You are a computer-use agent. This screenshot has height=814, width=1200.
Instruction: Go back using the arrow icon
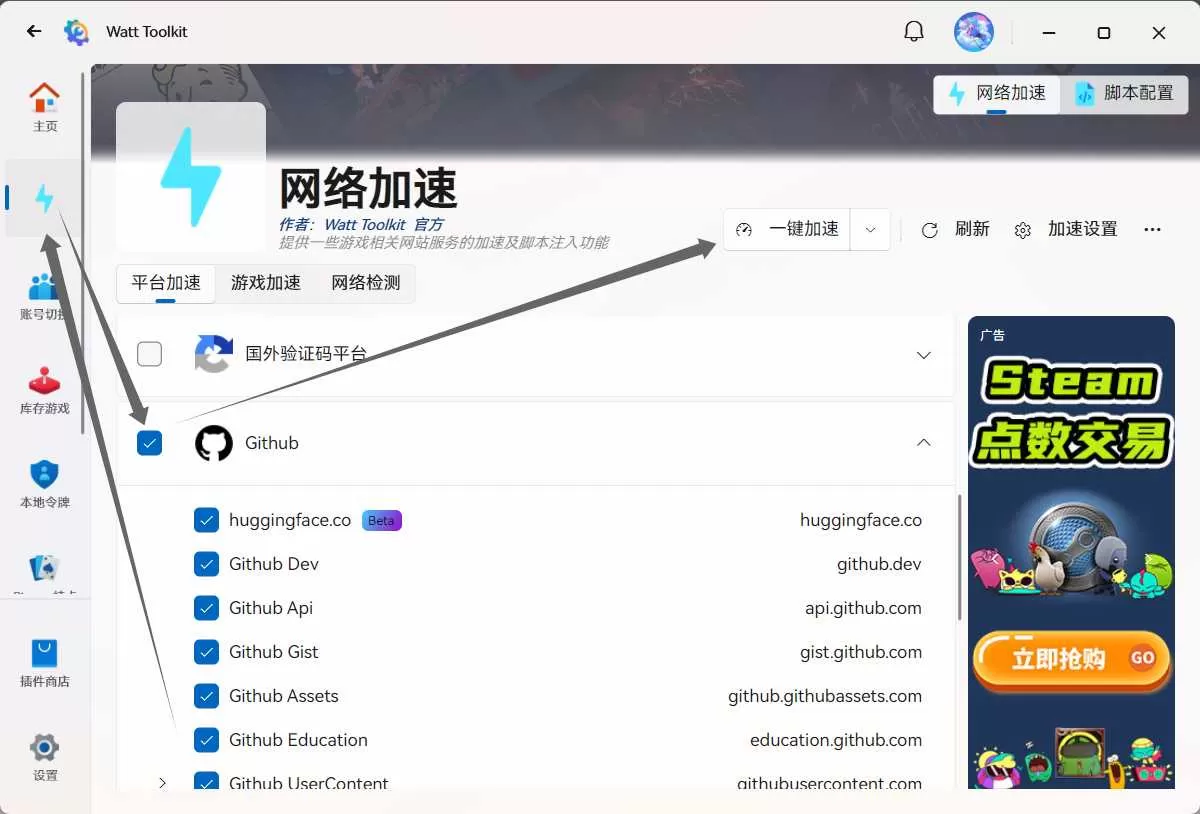34,32
